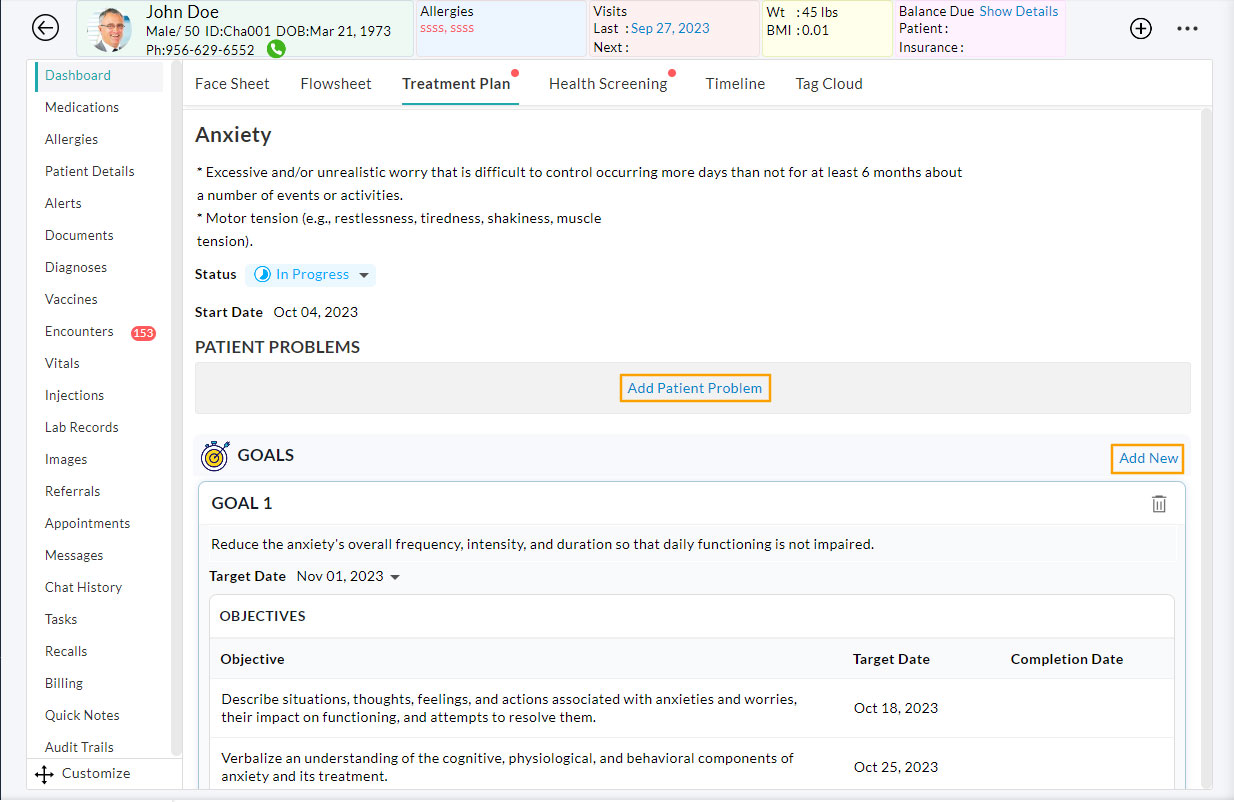This screenshot has height=802, width=1234.
Task: Click the Goals target icon
Action: click(214, 456)
